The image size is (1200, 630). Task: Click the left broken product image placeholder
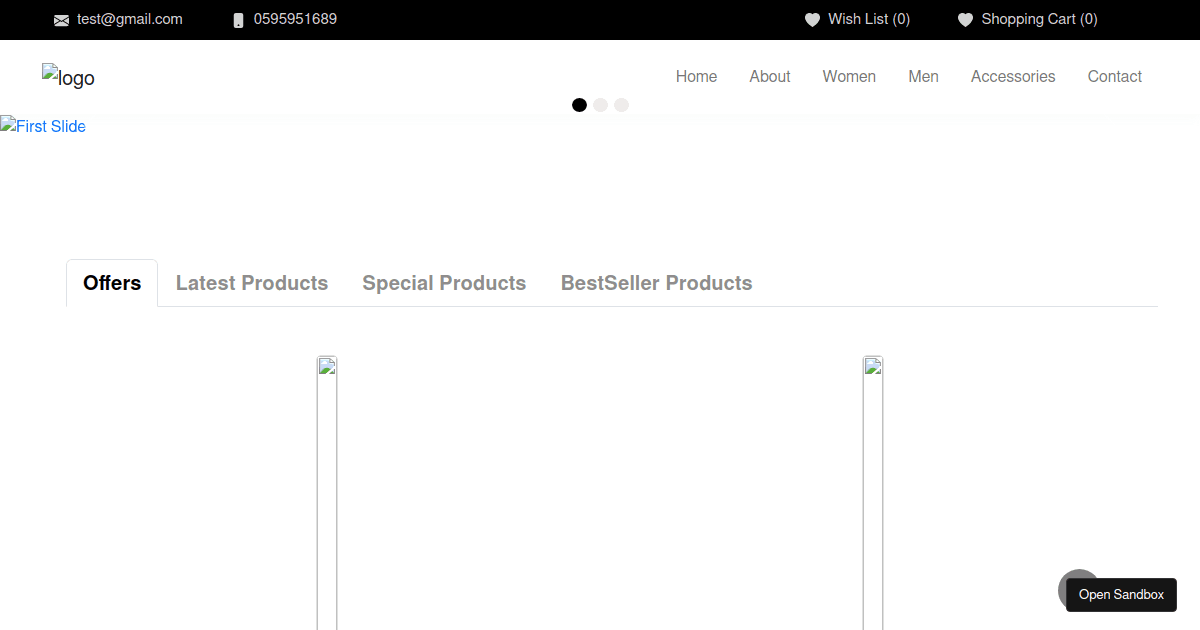click(327, 365)
